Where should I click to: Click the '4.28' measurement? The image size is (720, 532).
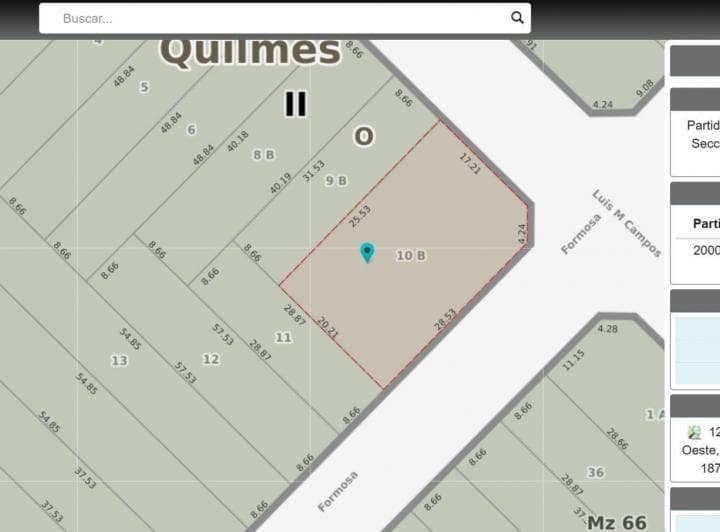608,329
